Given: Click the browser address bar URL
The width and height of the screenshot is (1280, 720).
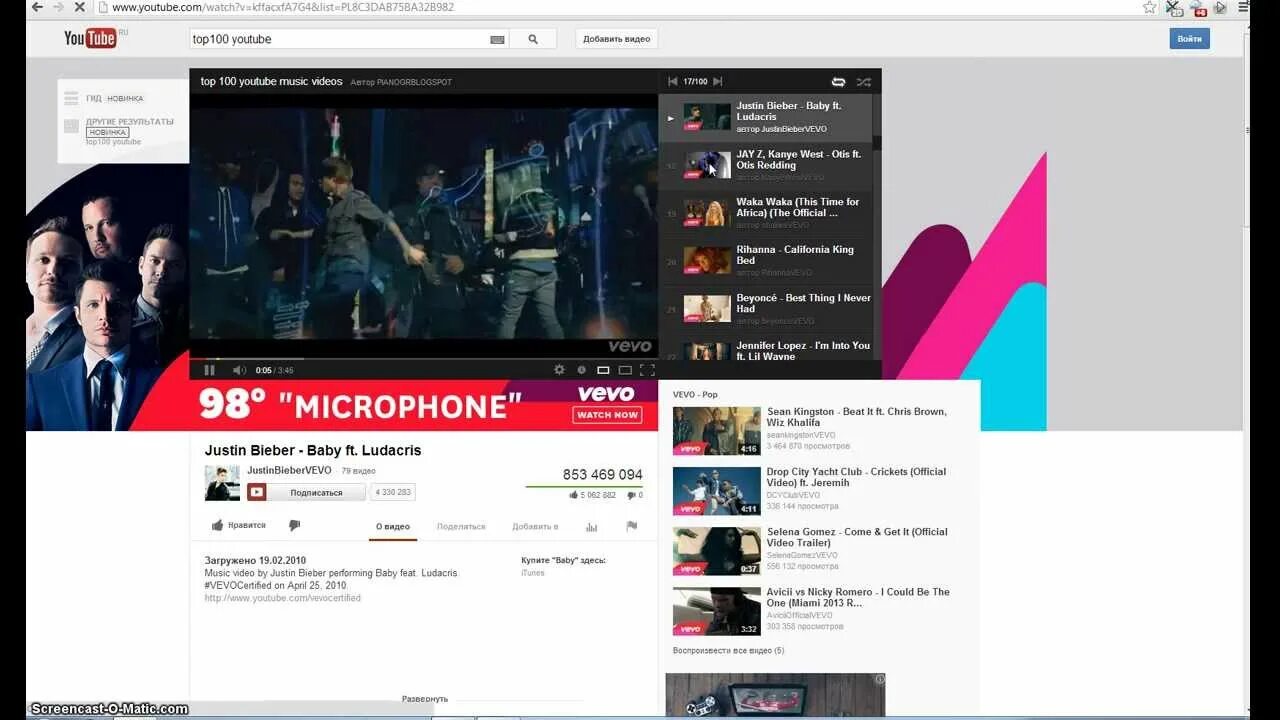Looking at the screenshot, I should click(283, 7).
